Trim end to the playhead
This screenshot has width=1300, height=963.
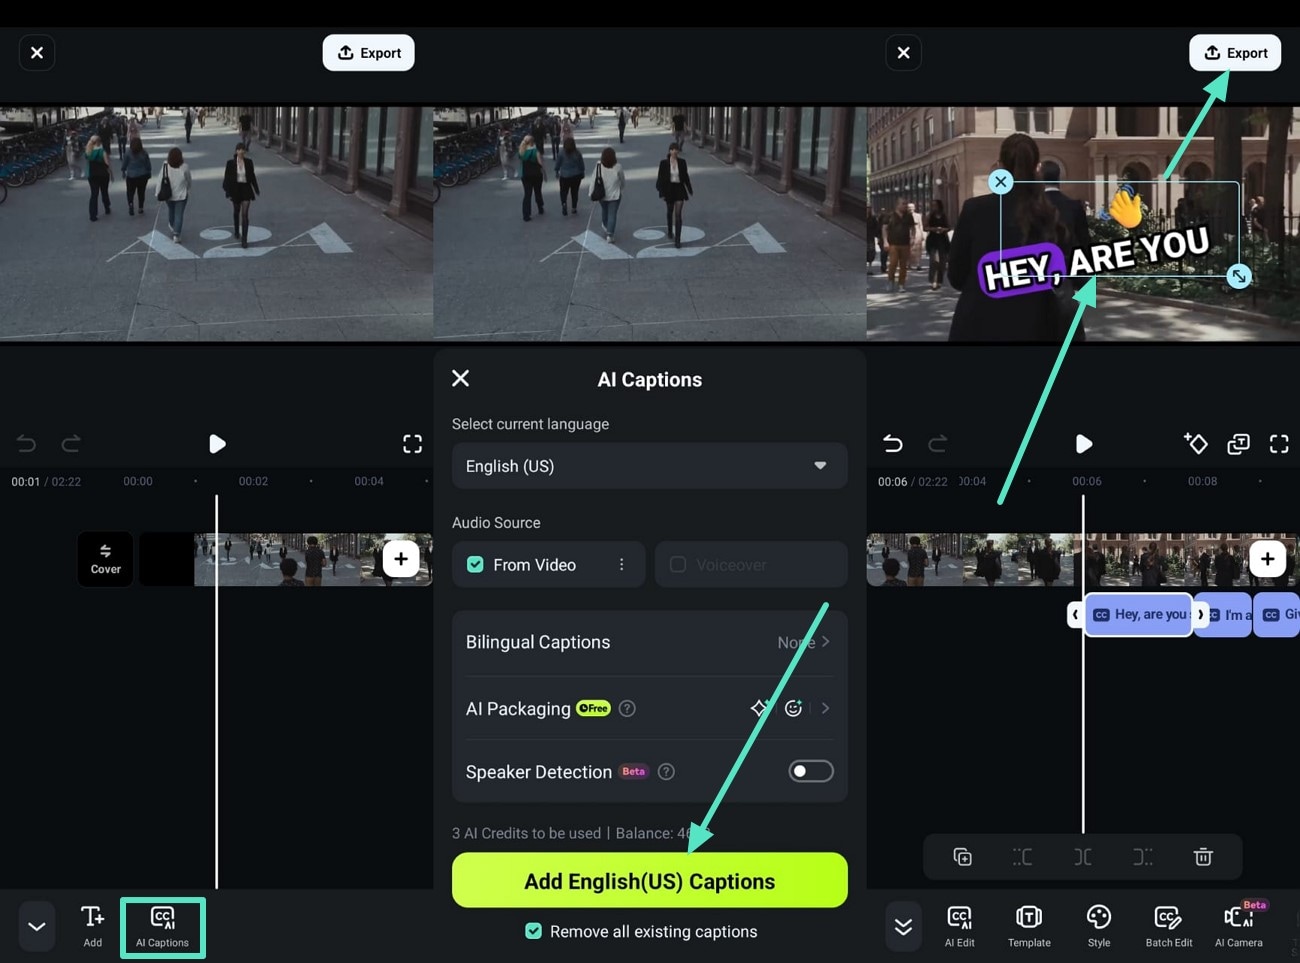point(1143,857)
